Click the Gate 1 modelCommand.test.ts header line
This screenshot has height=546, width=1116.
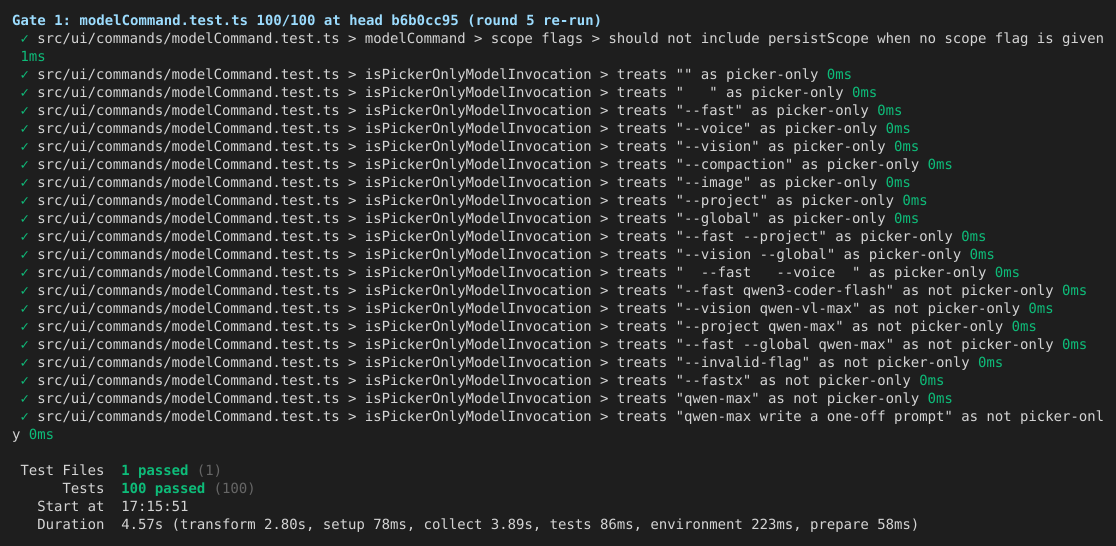point(307,20)
